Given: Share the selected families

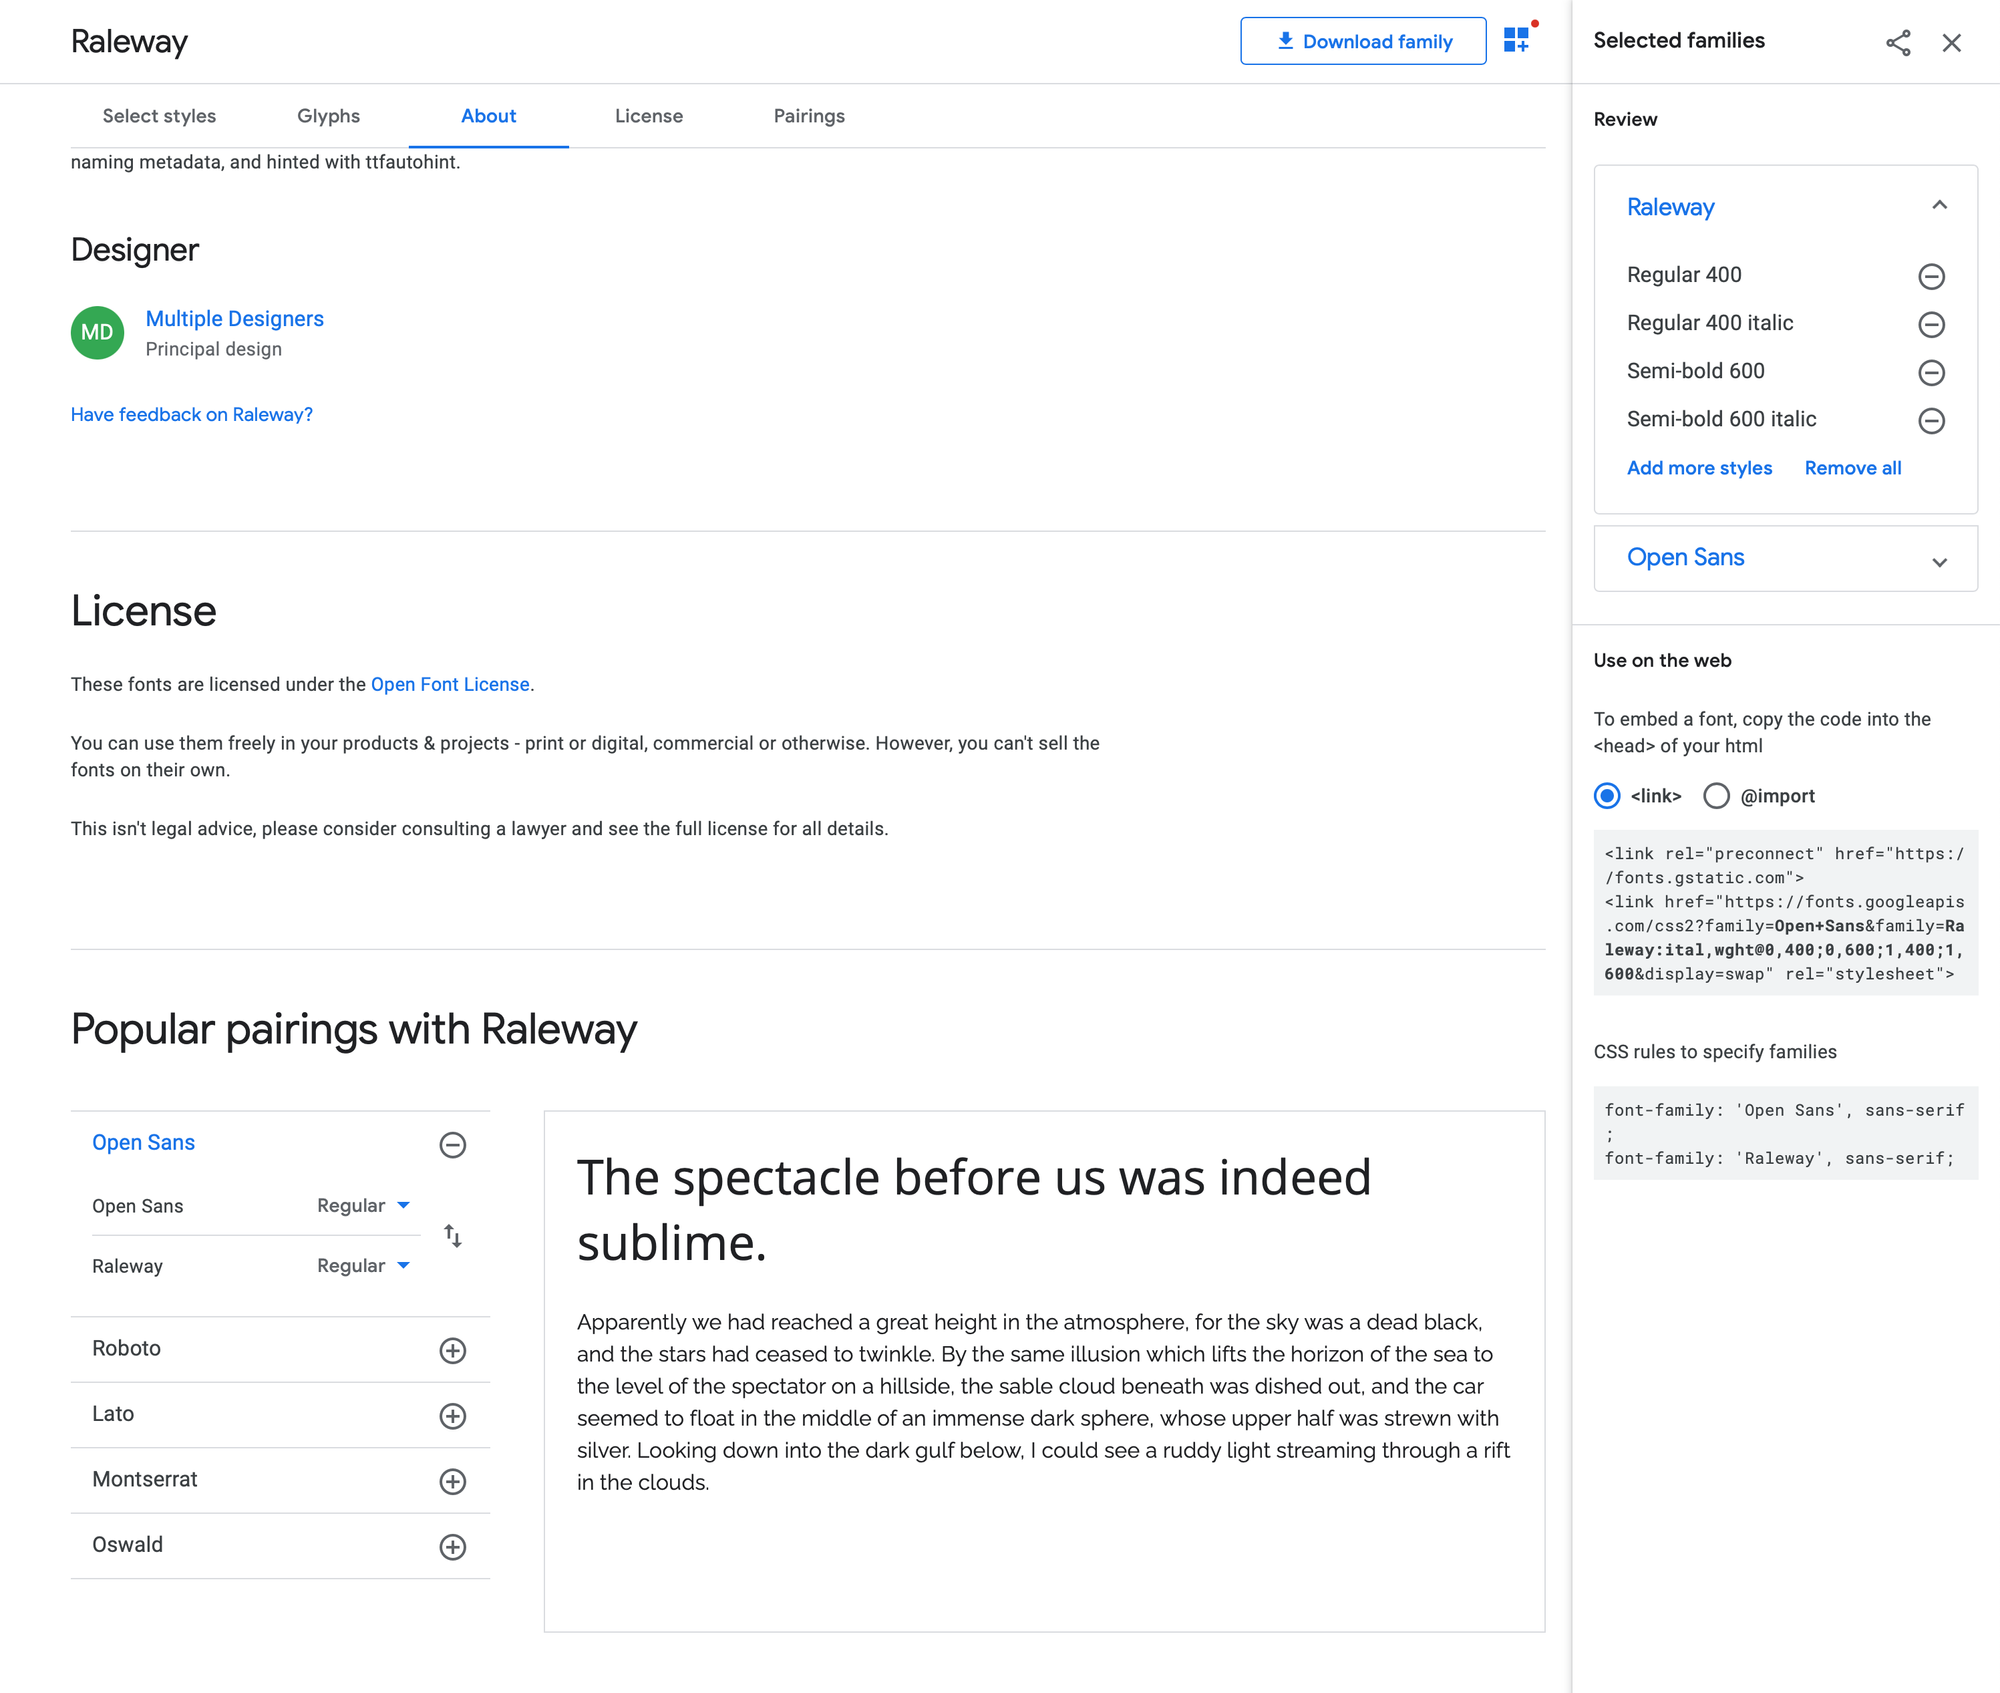Looking at the screenshot, I should pyautogui.click(x=1898, y=42).
